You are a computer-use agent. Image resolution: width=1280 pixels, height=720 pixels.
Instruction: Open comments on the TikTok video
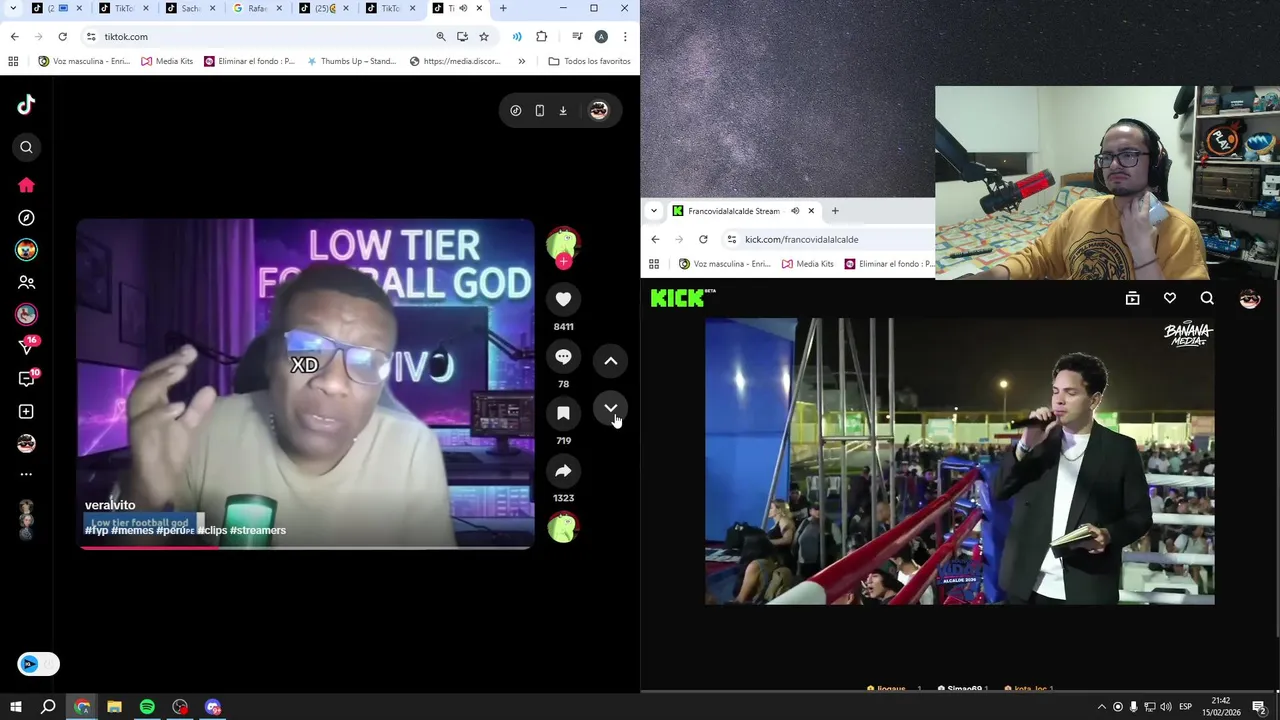[x=563, y=357]
